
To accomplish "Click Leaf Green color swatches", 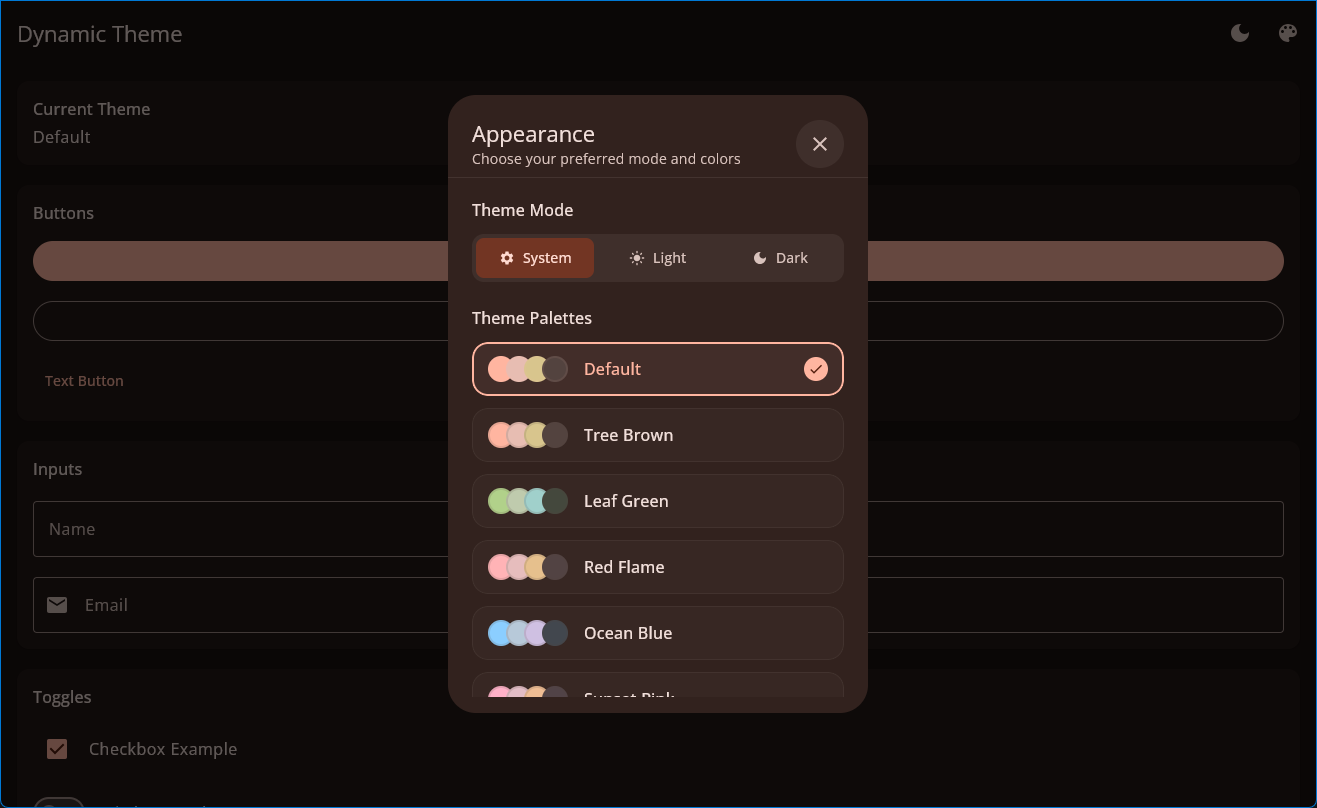I will pyautogui.click(x=528, y=501).
